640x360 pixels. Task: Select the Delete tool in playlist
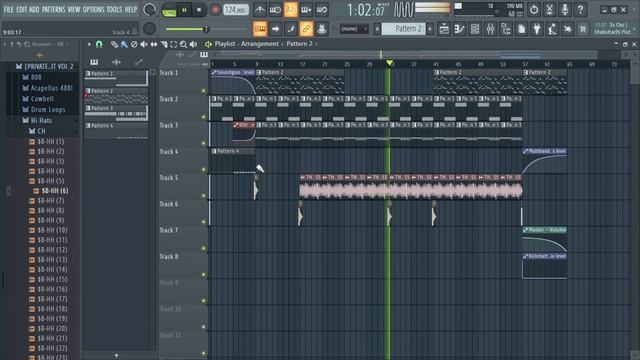click(134, 44)
